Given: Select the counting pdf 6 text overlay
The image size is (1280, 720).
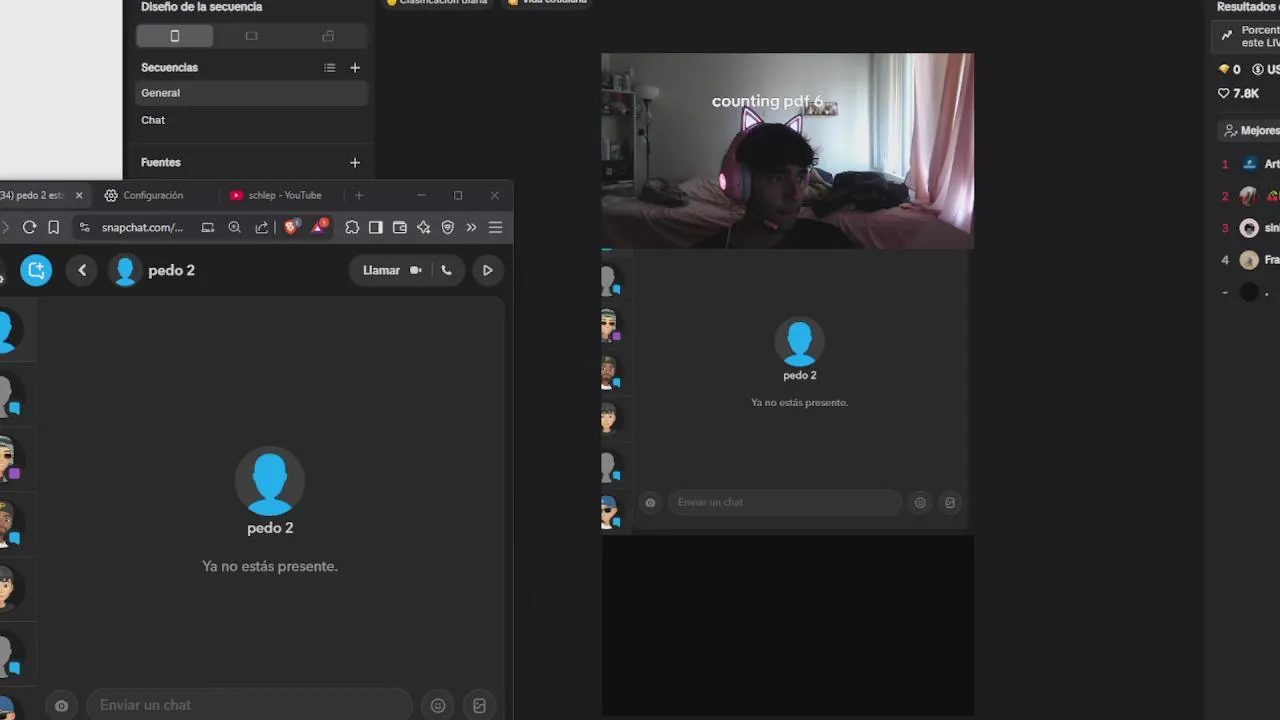Looking at the screenshot, I should click(767, 101).
